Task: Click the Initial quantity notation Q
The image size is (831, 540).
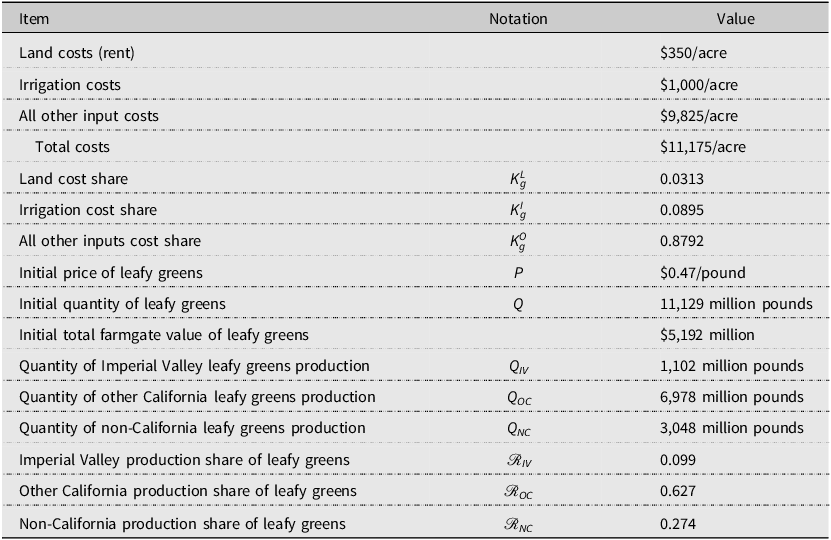Action: point(518,304)
